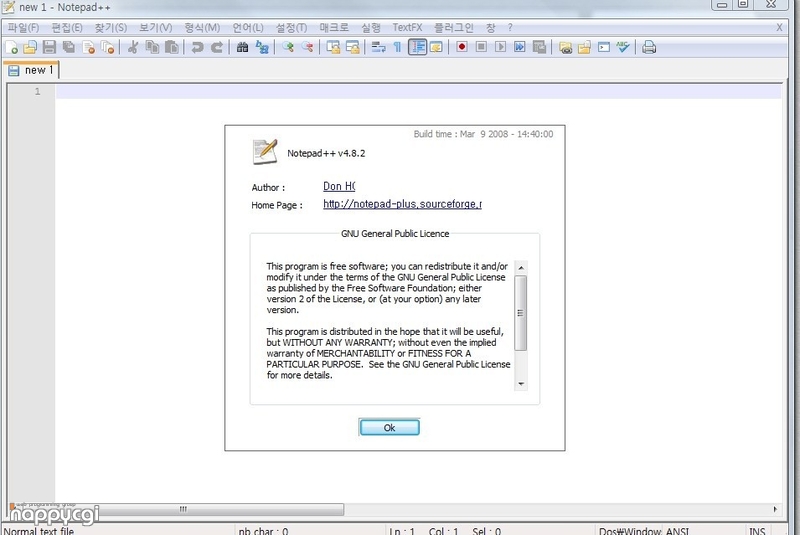This screenshot has width=800, height=535.
Task: Zoom out of the editor text
Action: pos(307,47)
